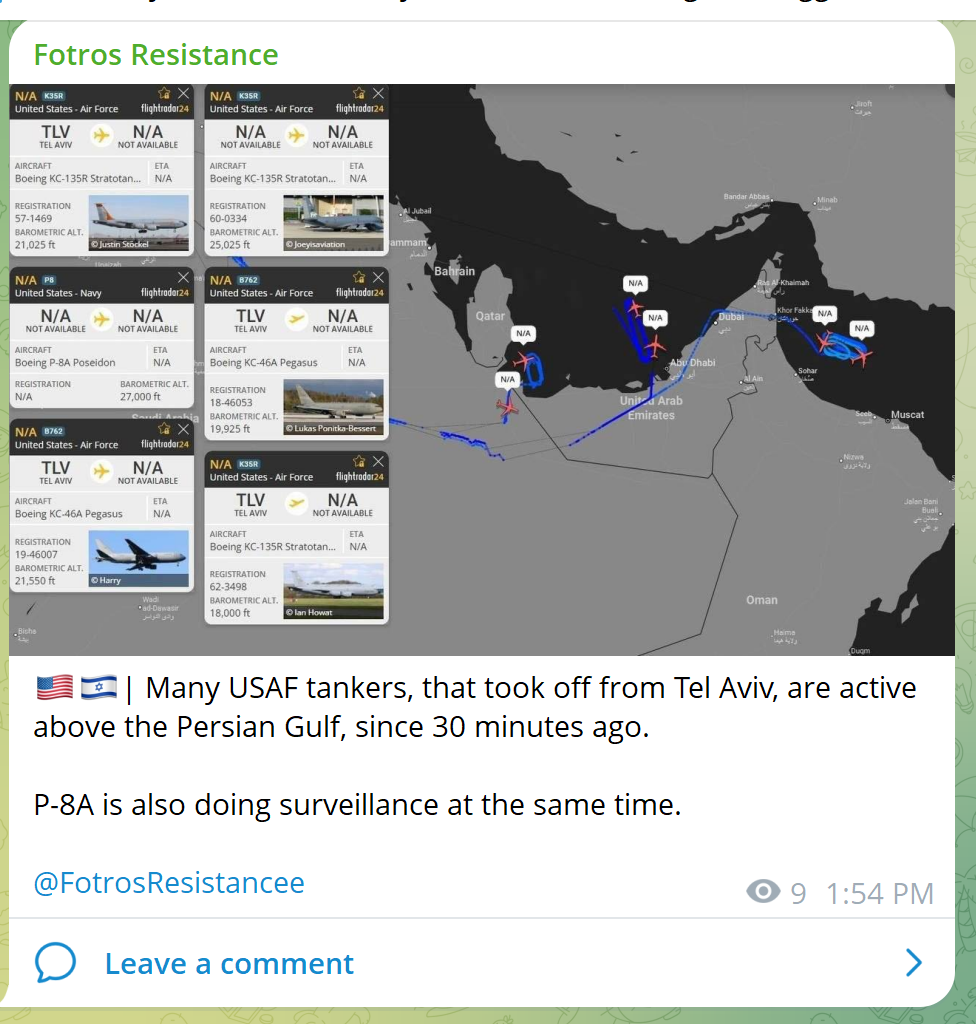Close the 57-1469 KC-135R flight card
The height and width of the screenshot is (1024, 976).
click(x=184, y=93)
